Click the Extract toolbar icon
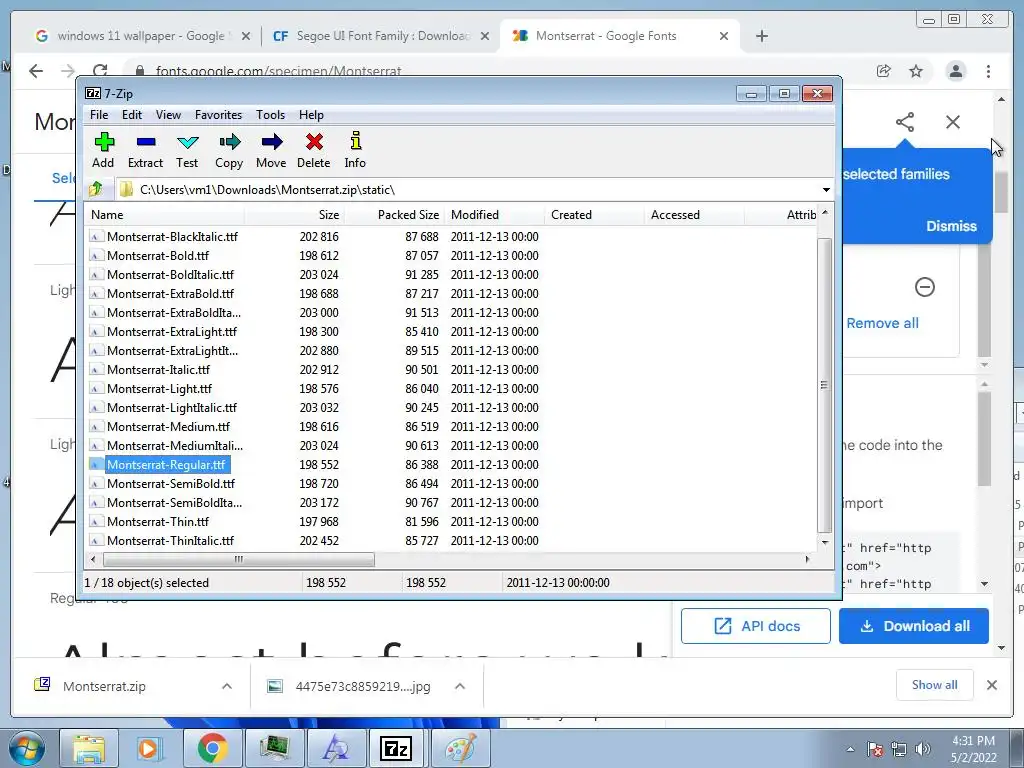 pos(145,150)
